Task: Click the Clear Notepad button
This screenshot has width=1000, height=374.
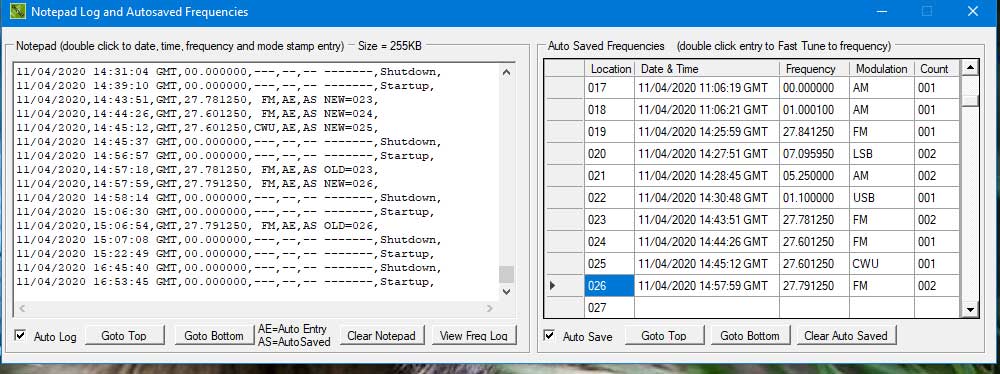Action: click(381, 336)
